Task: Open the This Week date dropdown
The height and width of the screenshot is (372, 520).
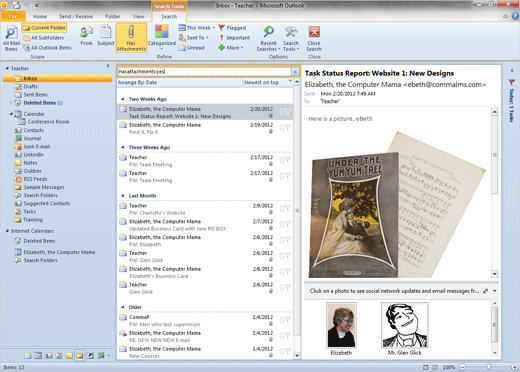Action: pos(197,28)
